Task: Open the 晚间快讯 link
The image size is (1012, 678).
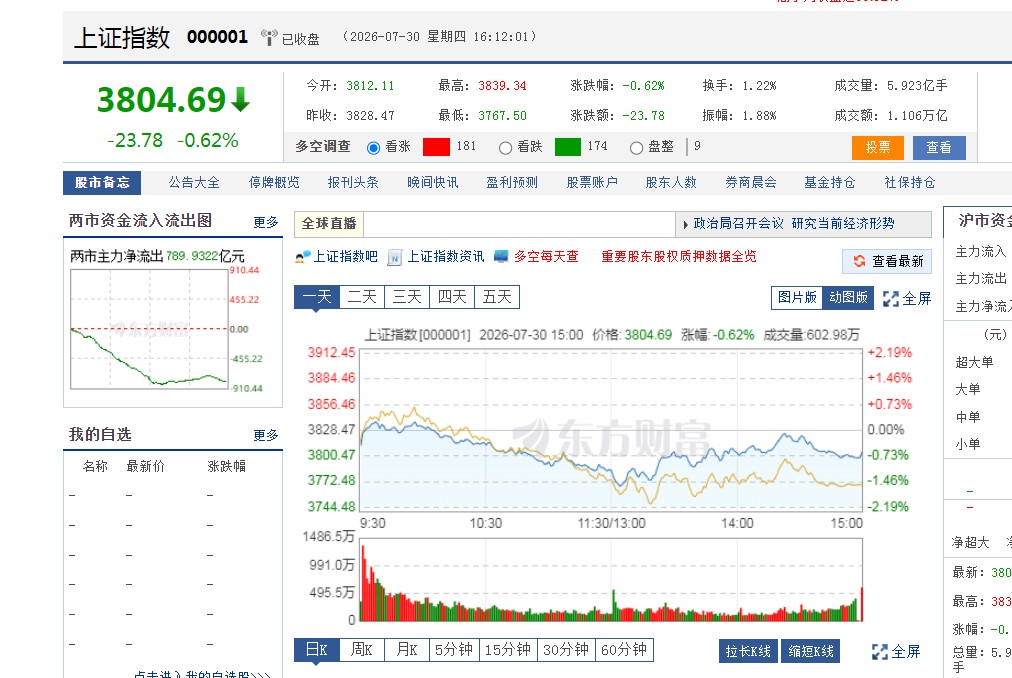Action: tap(432, 183)
